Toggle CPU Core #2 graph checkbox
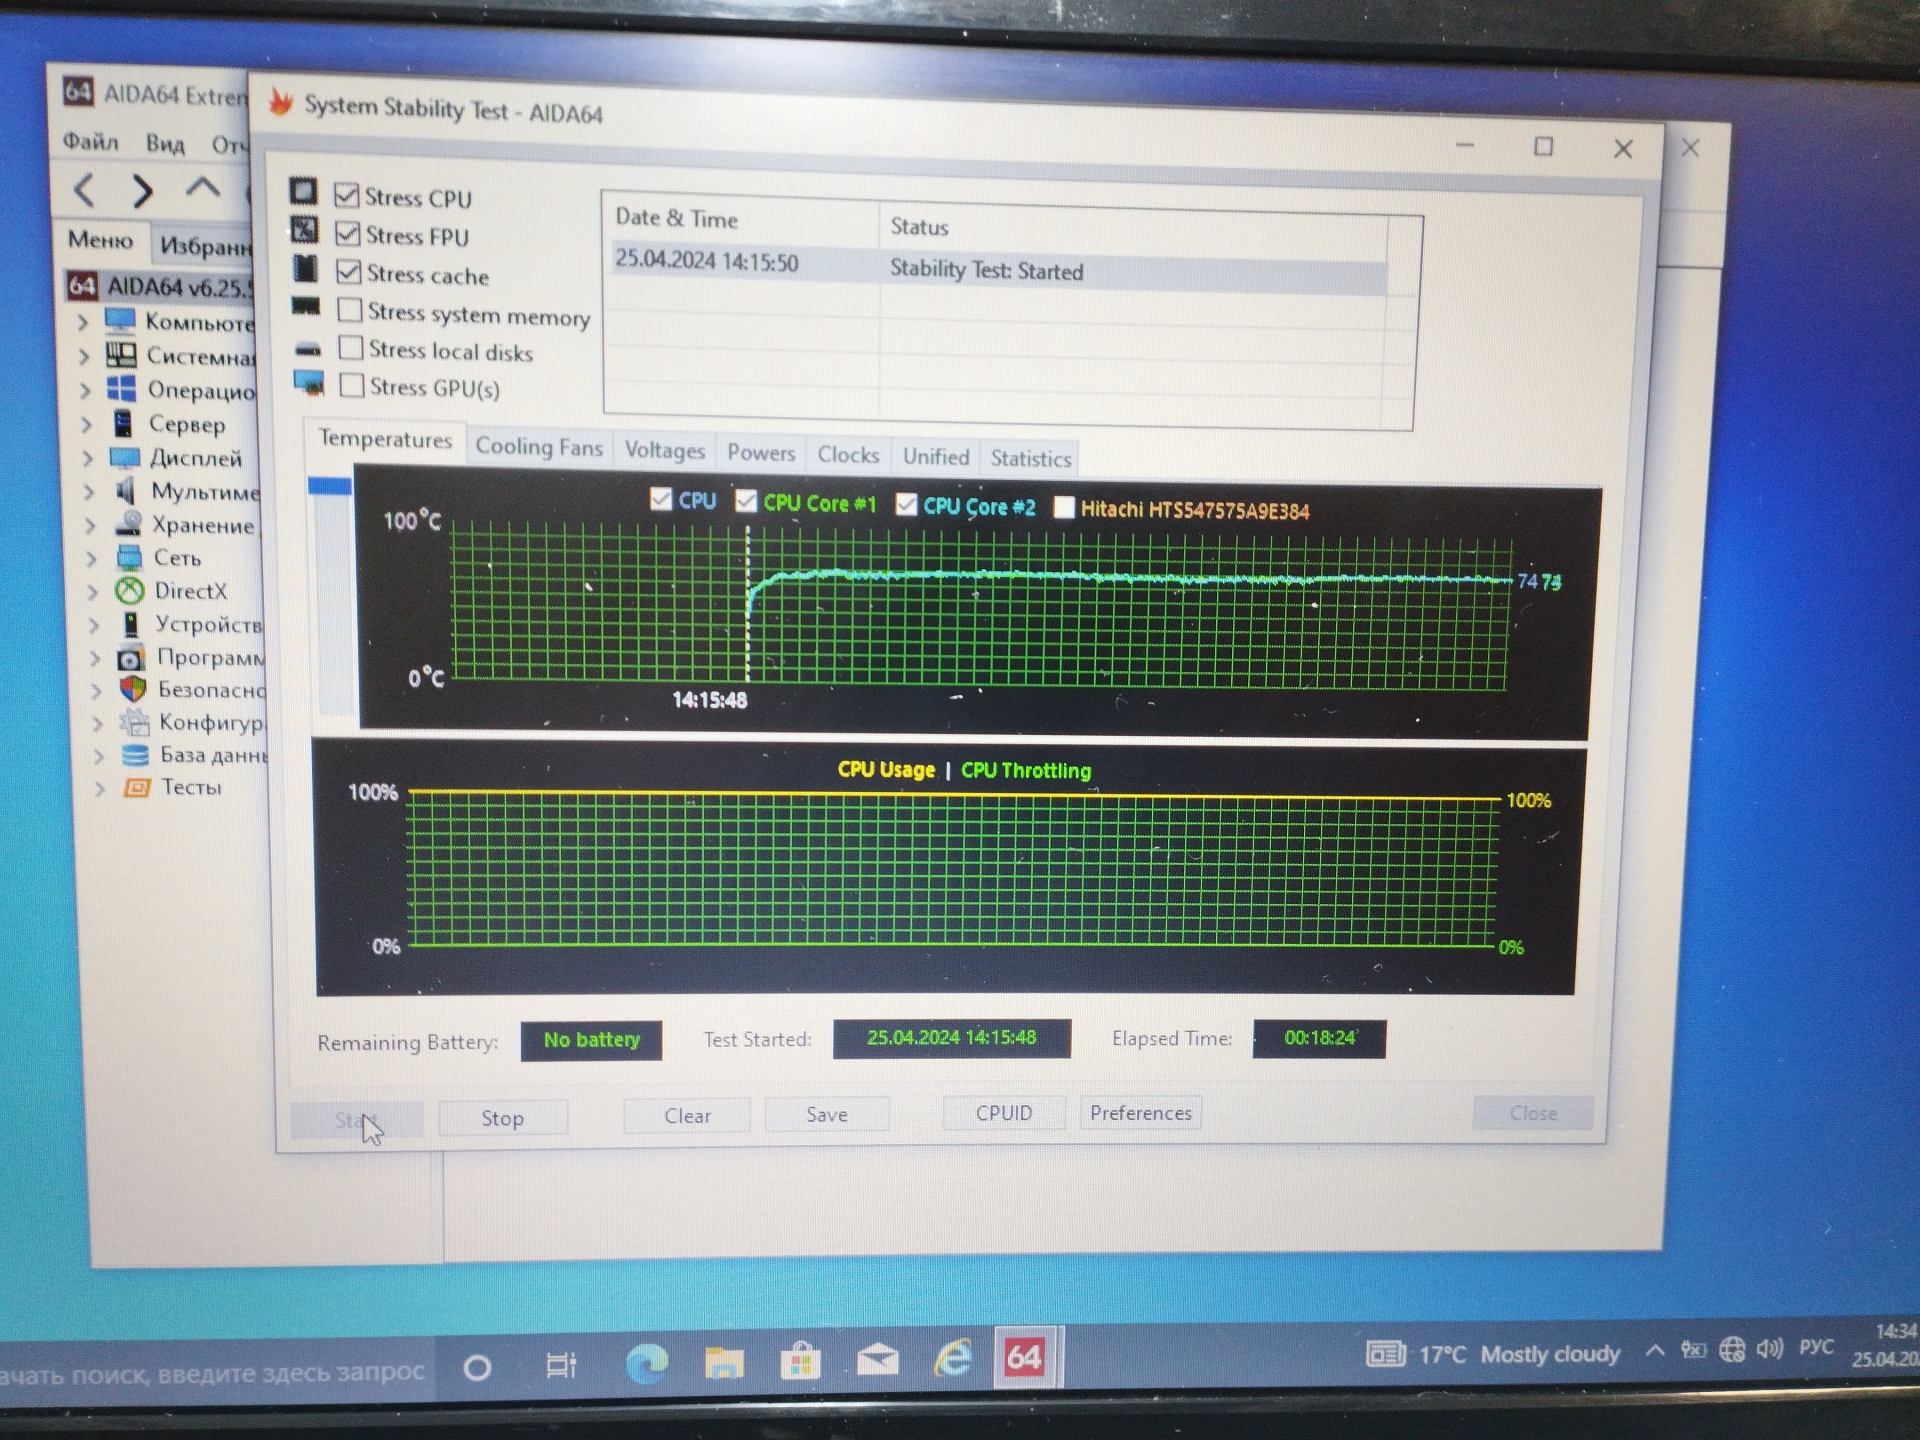The width and height of the screenshot is (1920, 1440). [x=907, y=504]
